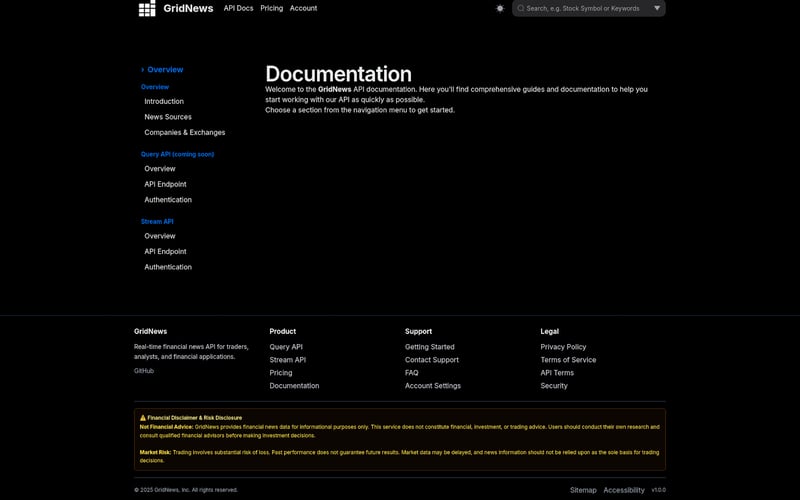Select the Query API (coming soon) section heading

pos(178,154)
